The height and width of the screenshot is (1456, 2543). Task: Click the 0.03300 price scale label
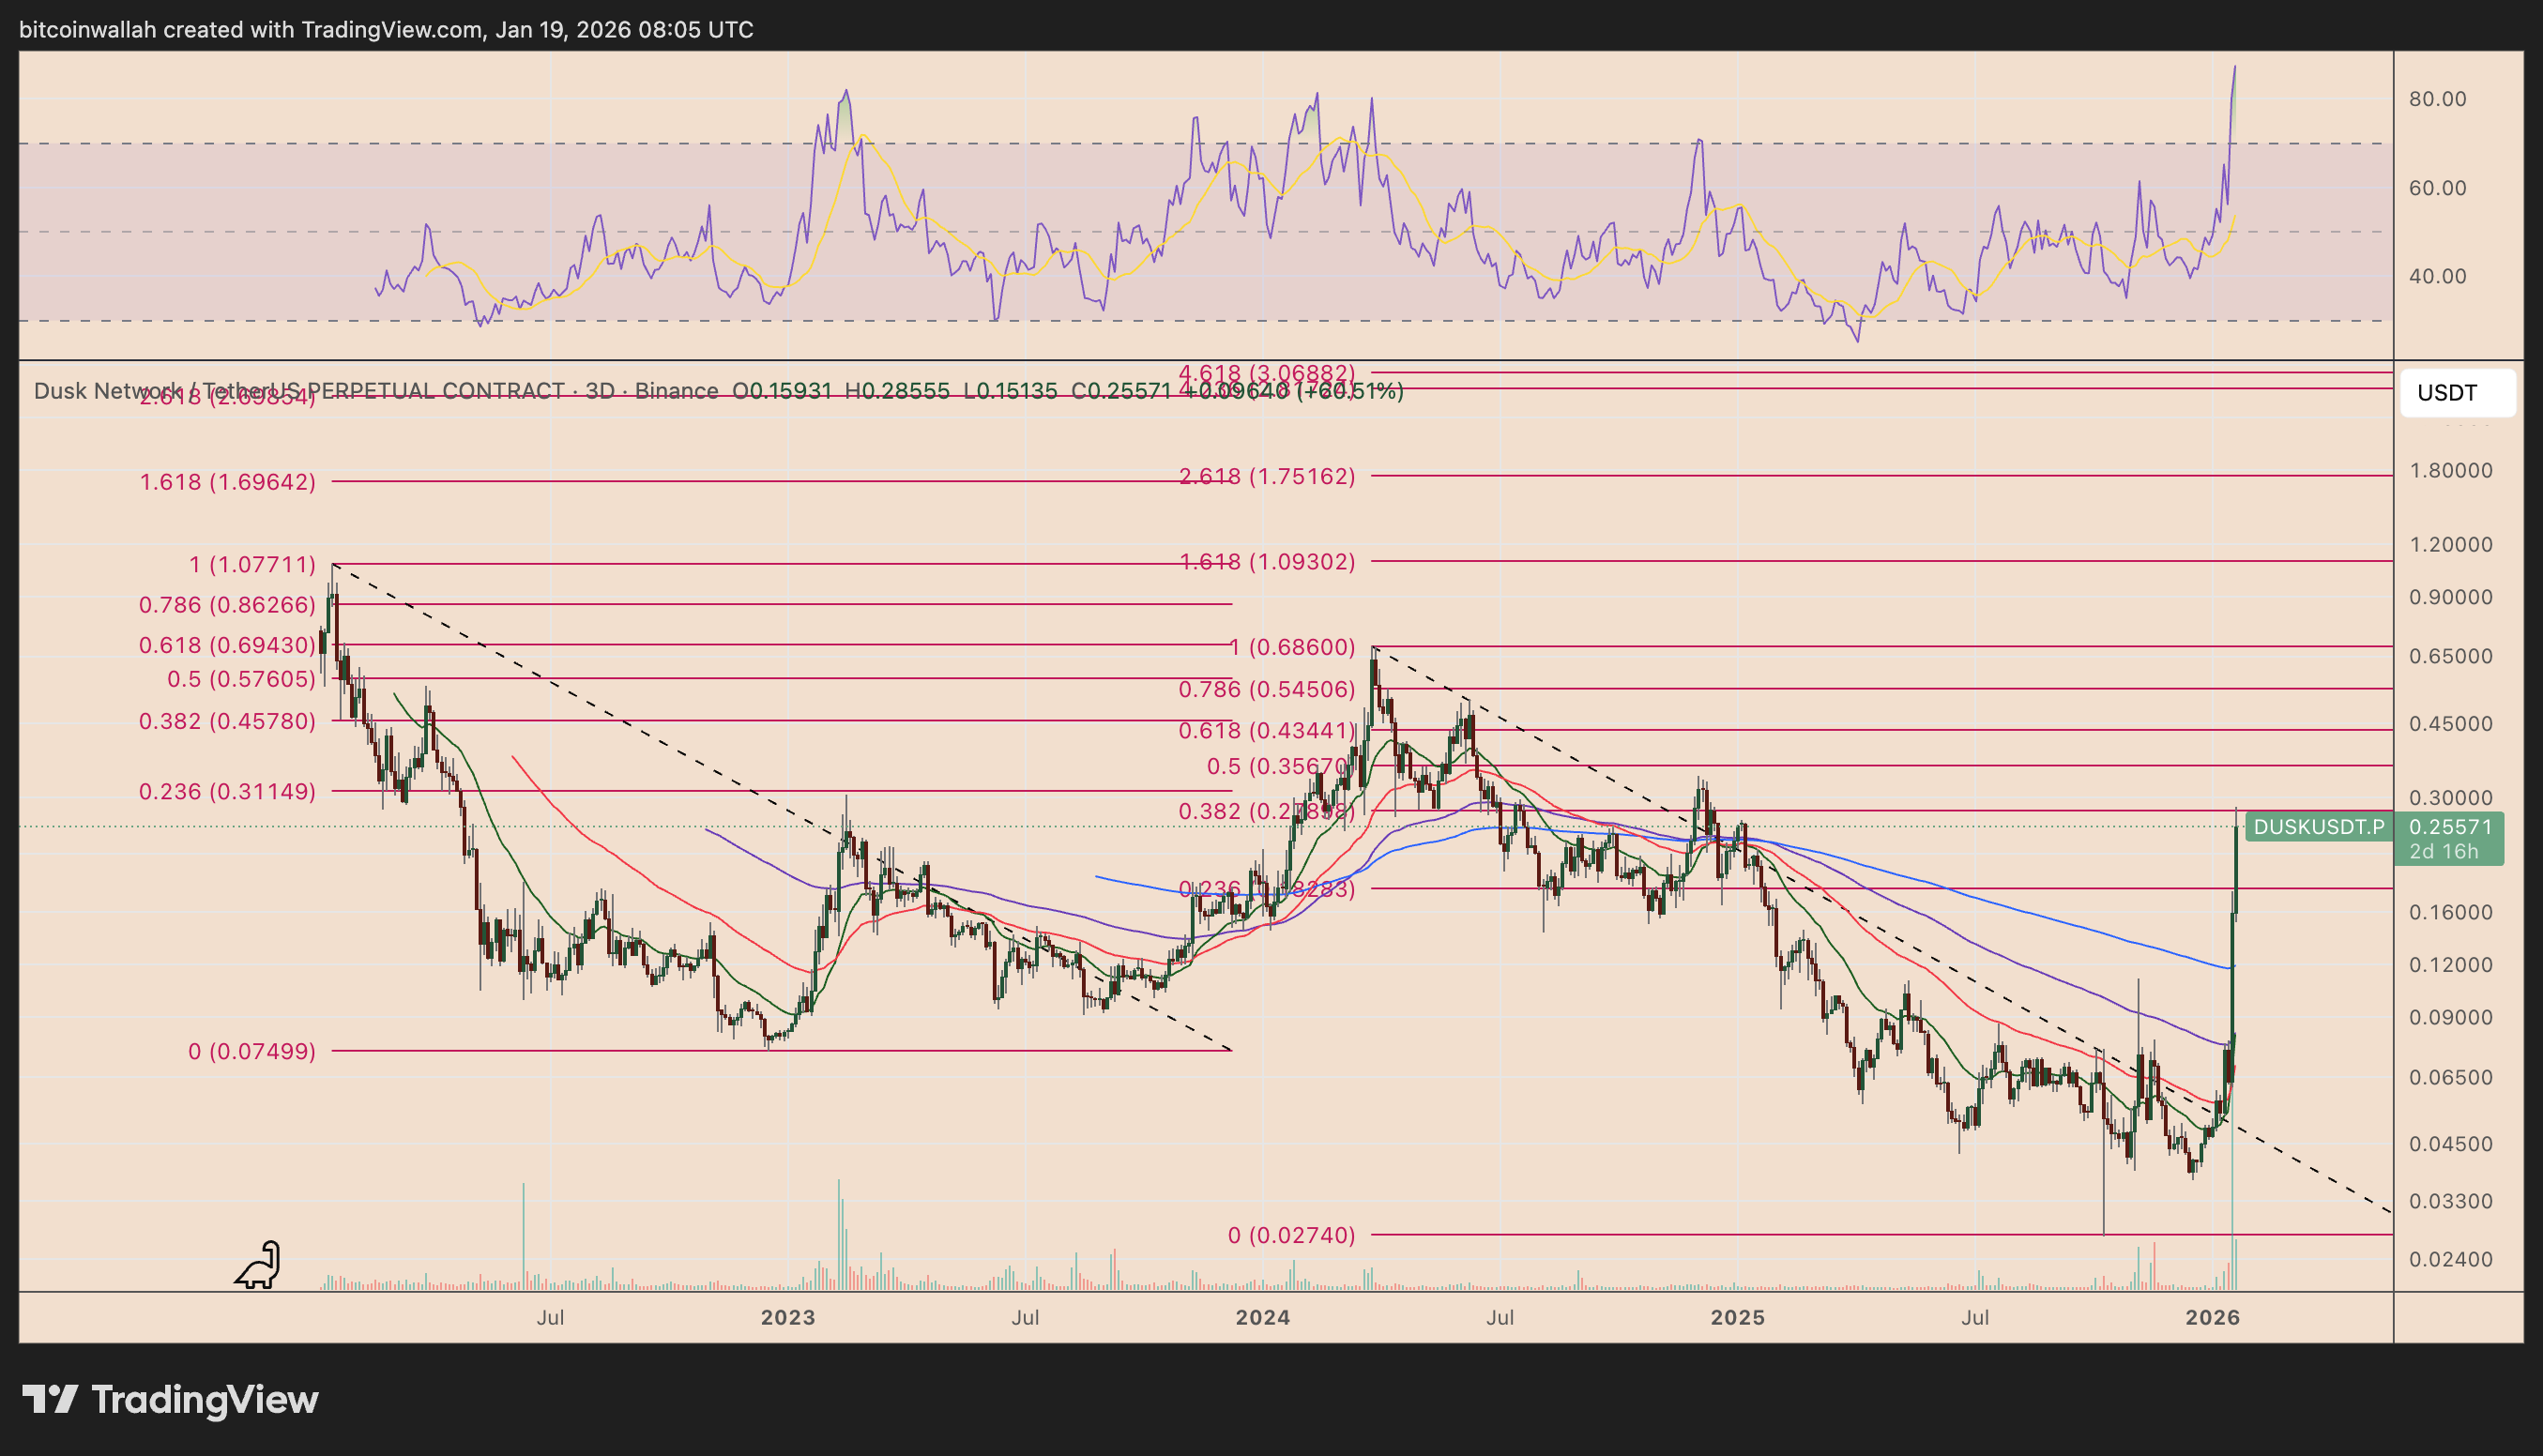tap(2450, 1201)
